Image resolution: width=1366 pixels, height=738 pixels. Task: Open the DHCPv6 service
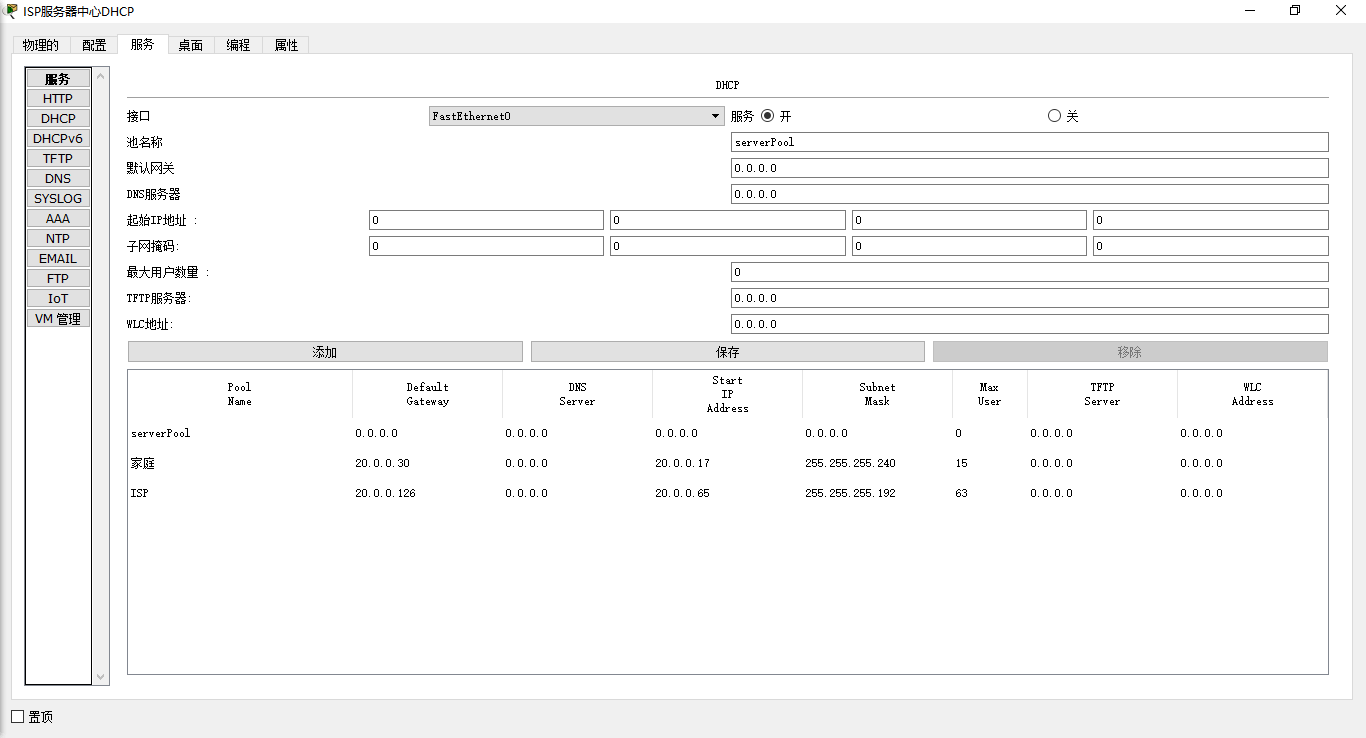click(x=58, y=138)
